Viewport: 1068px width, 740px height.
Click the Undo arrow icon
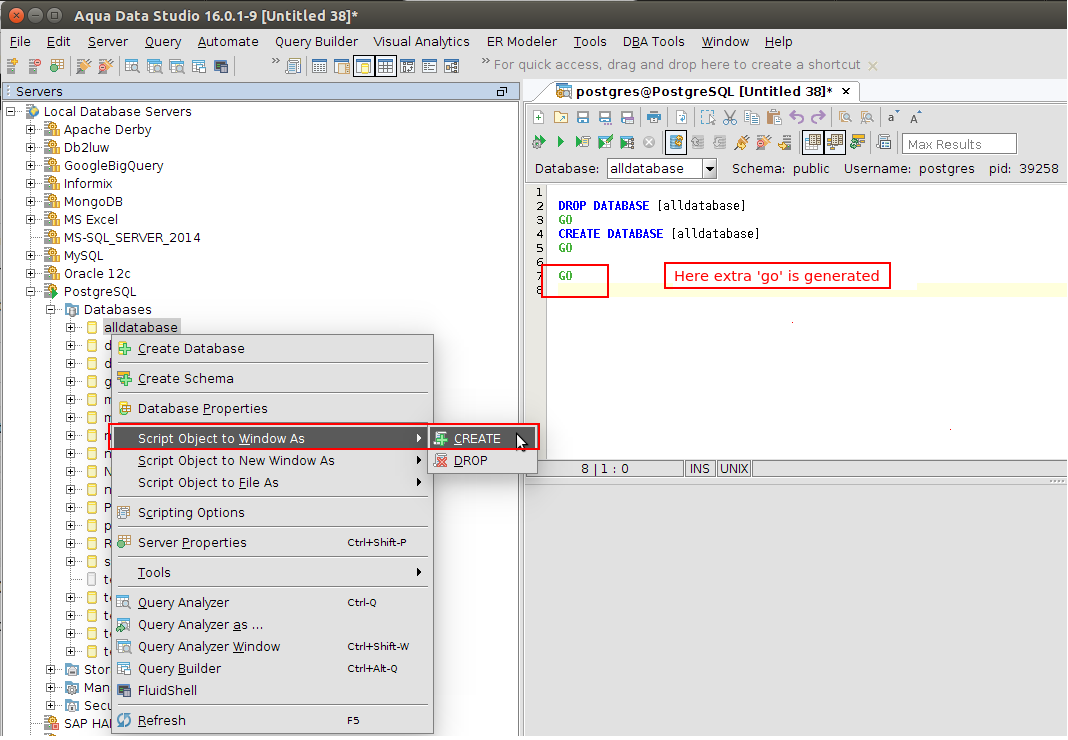[x=796, y=117]
